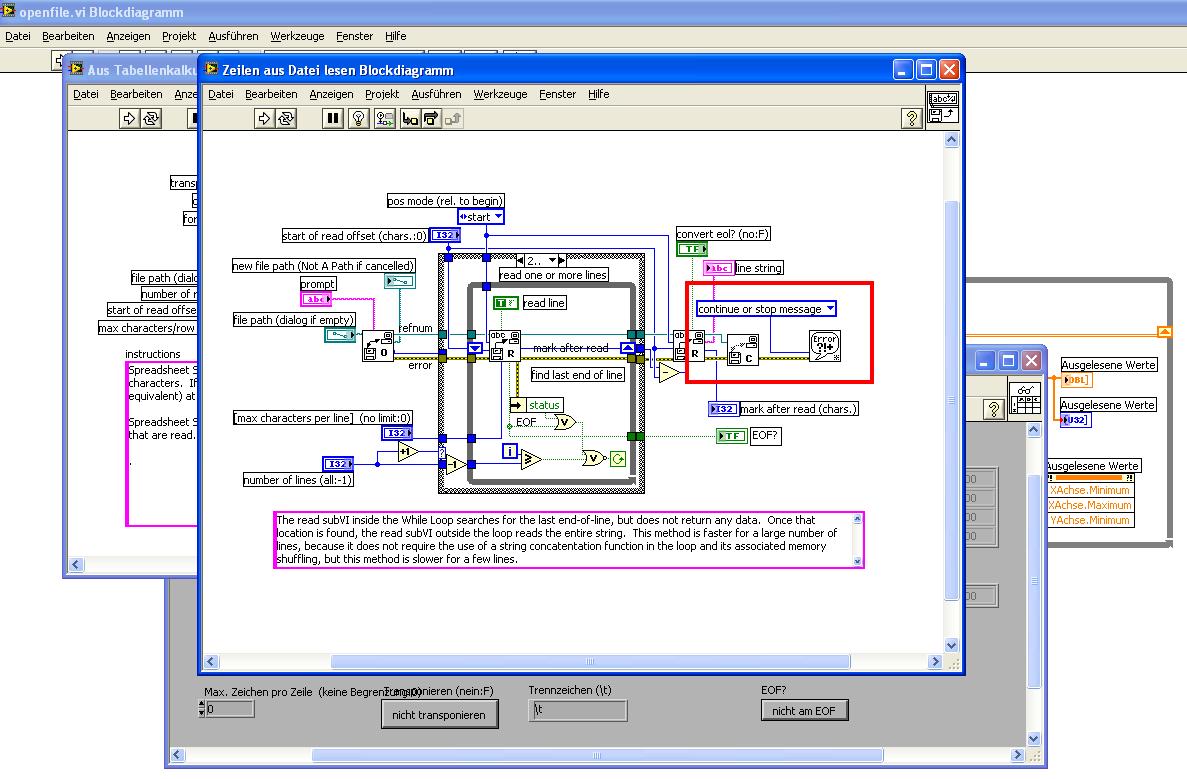This screenshot has height=779, width=1187.
Task: Open Anzeigen menu in Zeilen aus Datei lesen
Action: 331,94
